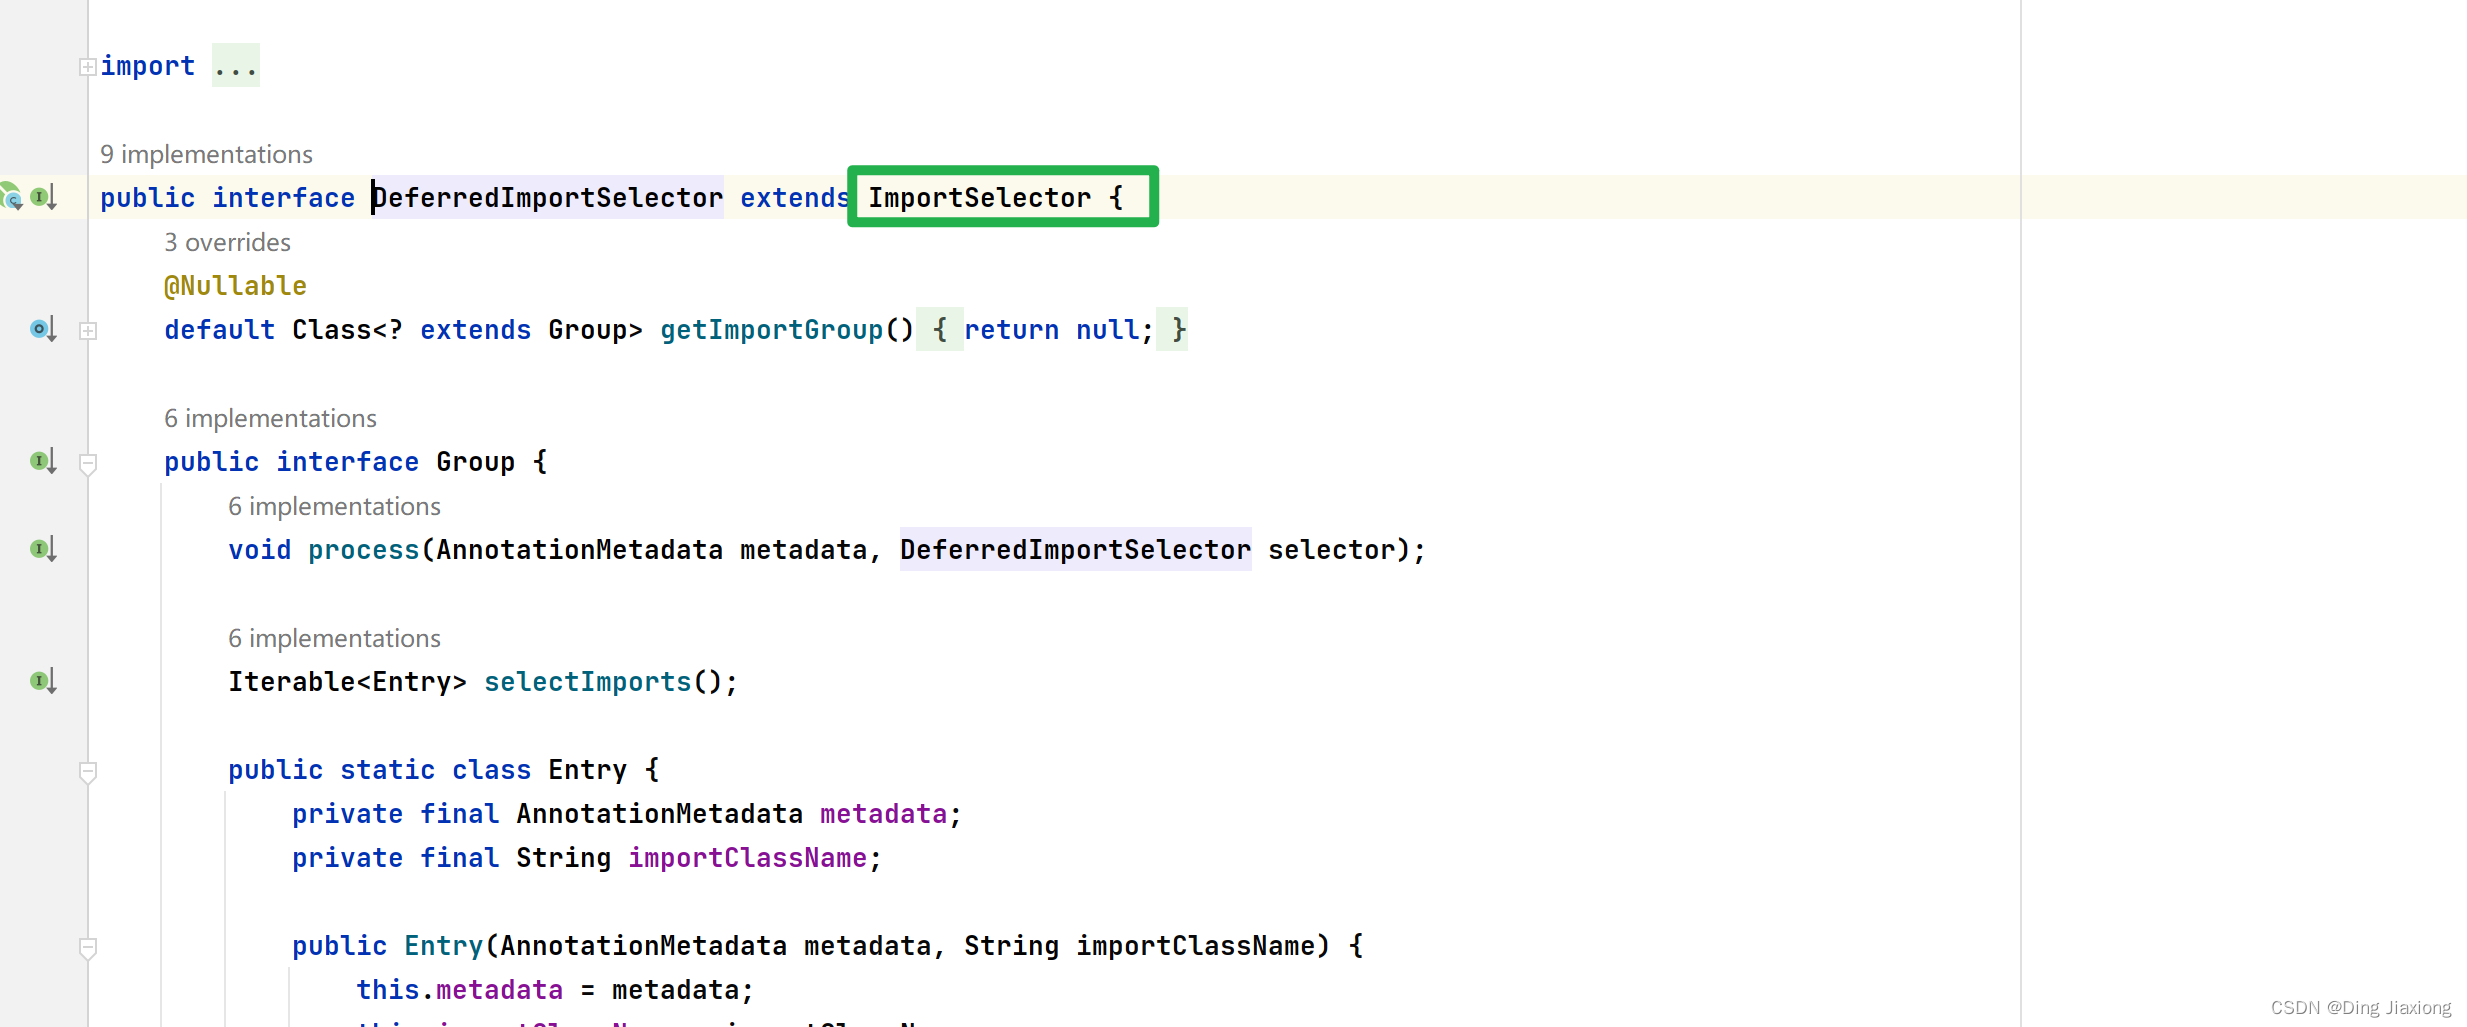The image size is (2467, 1027).
Task: Click ImportSelector in the extends clause
Action: [x=979, y=198]
